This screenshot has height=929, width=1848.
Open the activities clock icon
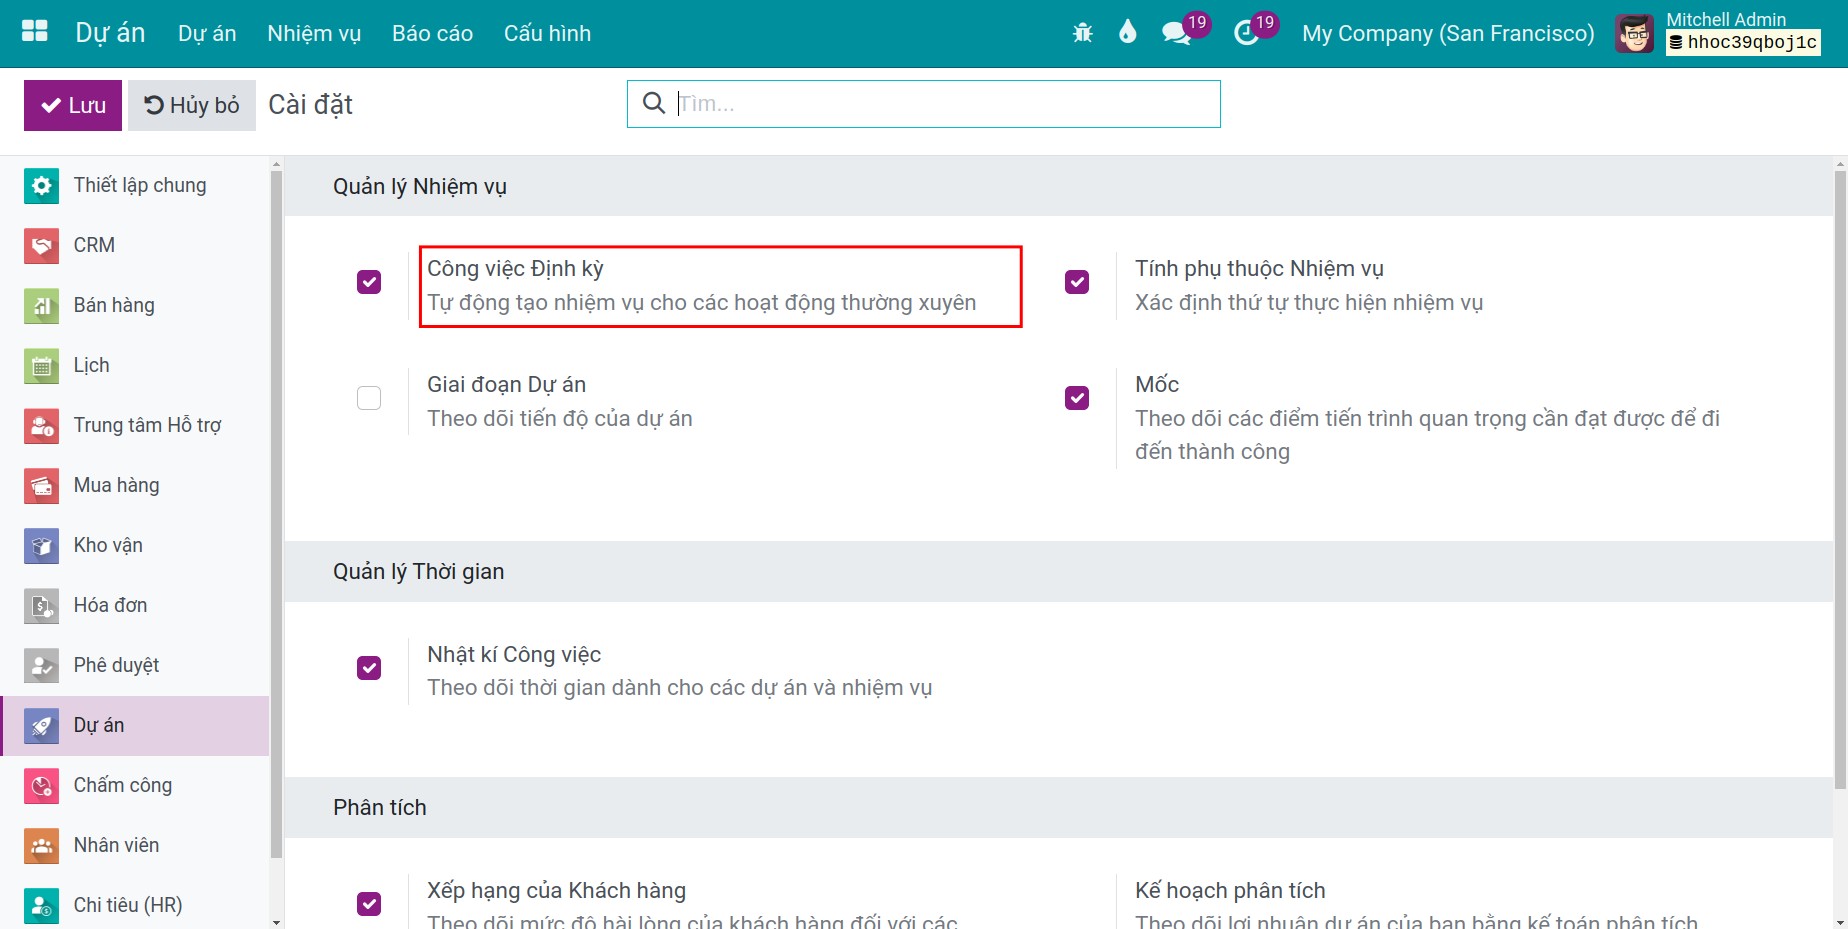pos(1246,33)
